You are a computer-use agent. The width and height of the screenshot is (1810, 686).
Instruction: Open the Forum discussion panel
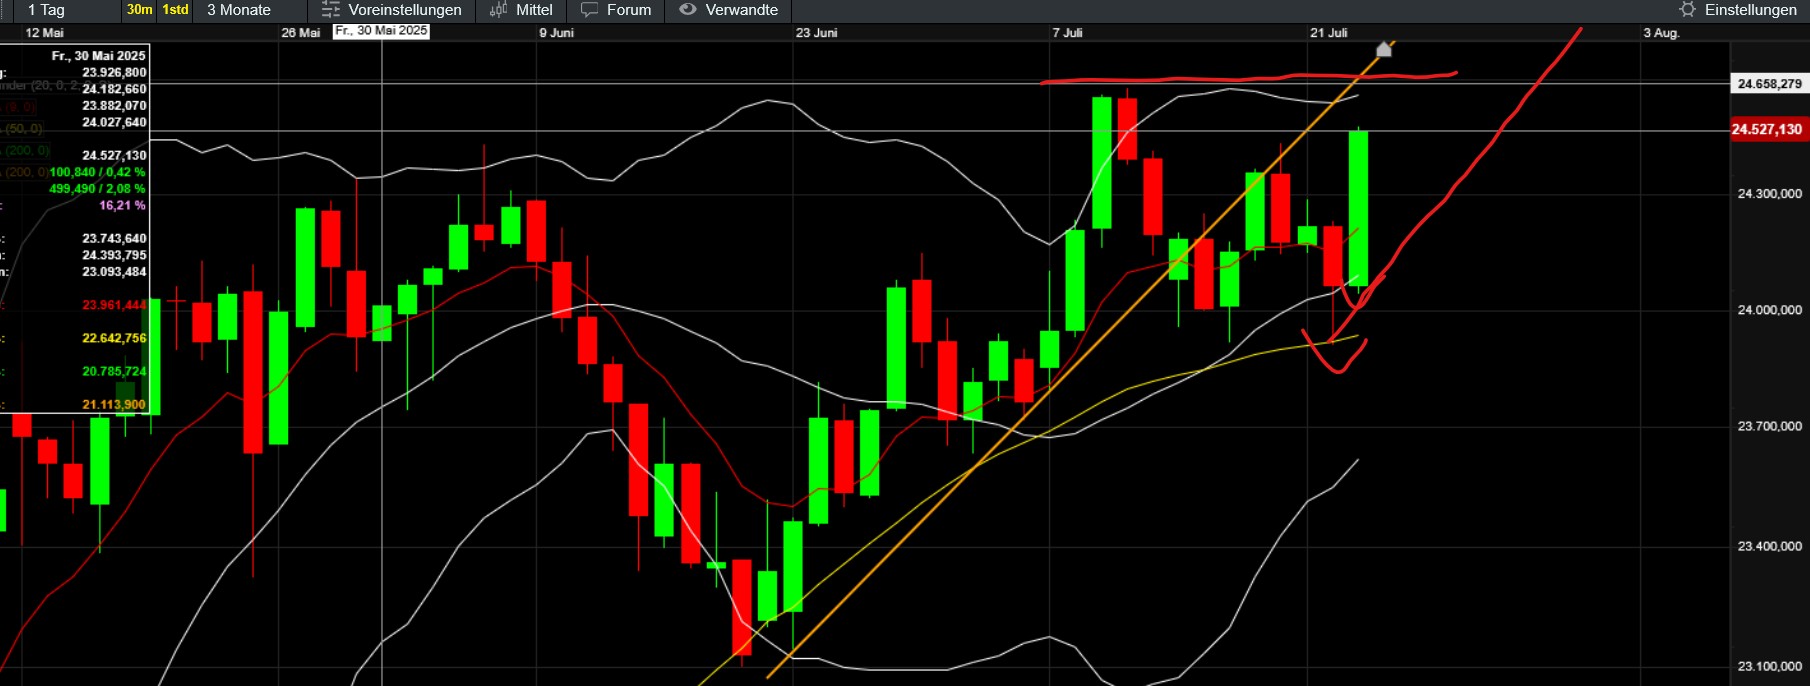pyautogui.click(x=616, y=10)
